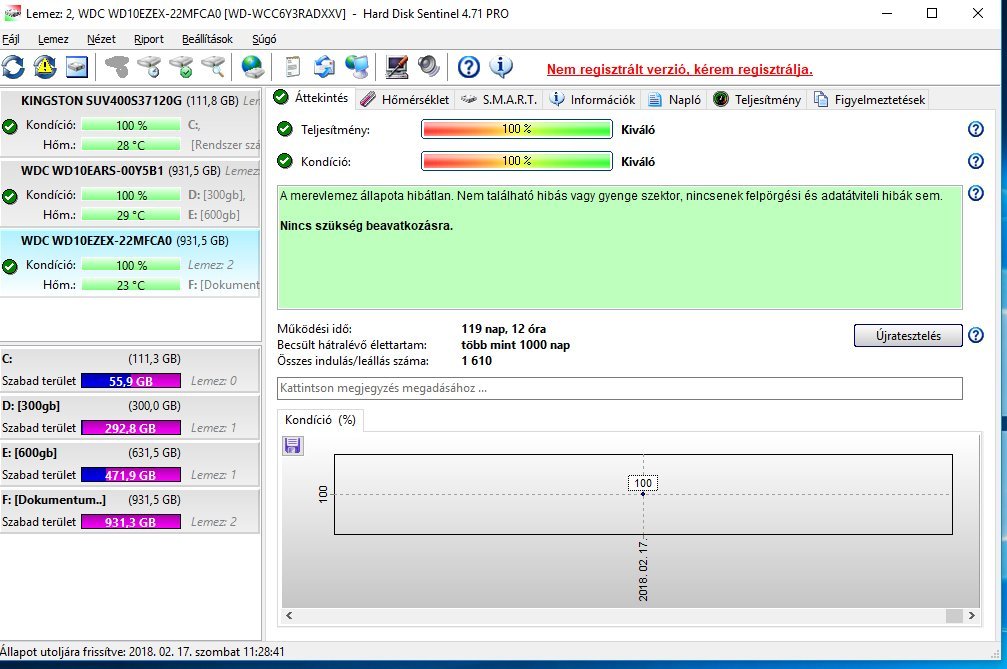Open the Információk tab

pos(593,100)
